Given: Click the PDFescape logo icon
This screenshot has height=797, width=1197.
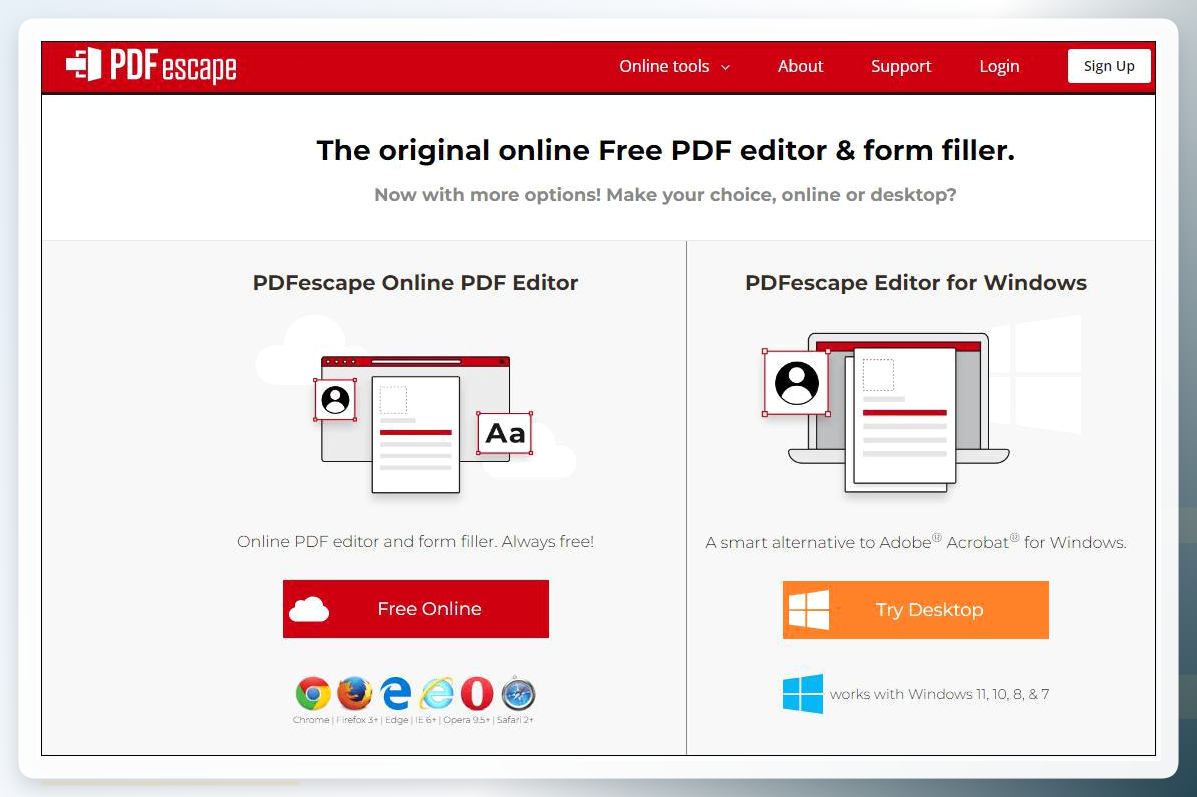Looking at the screenshot, I should (83, 64).
